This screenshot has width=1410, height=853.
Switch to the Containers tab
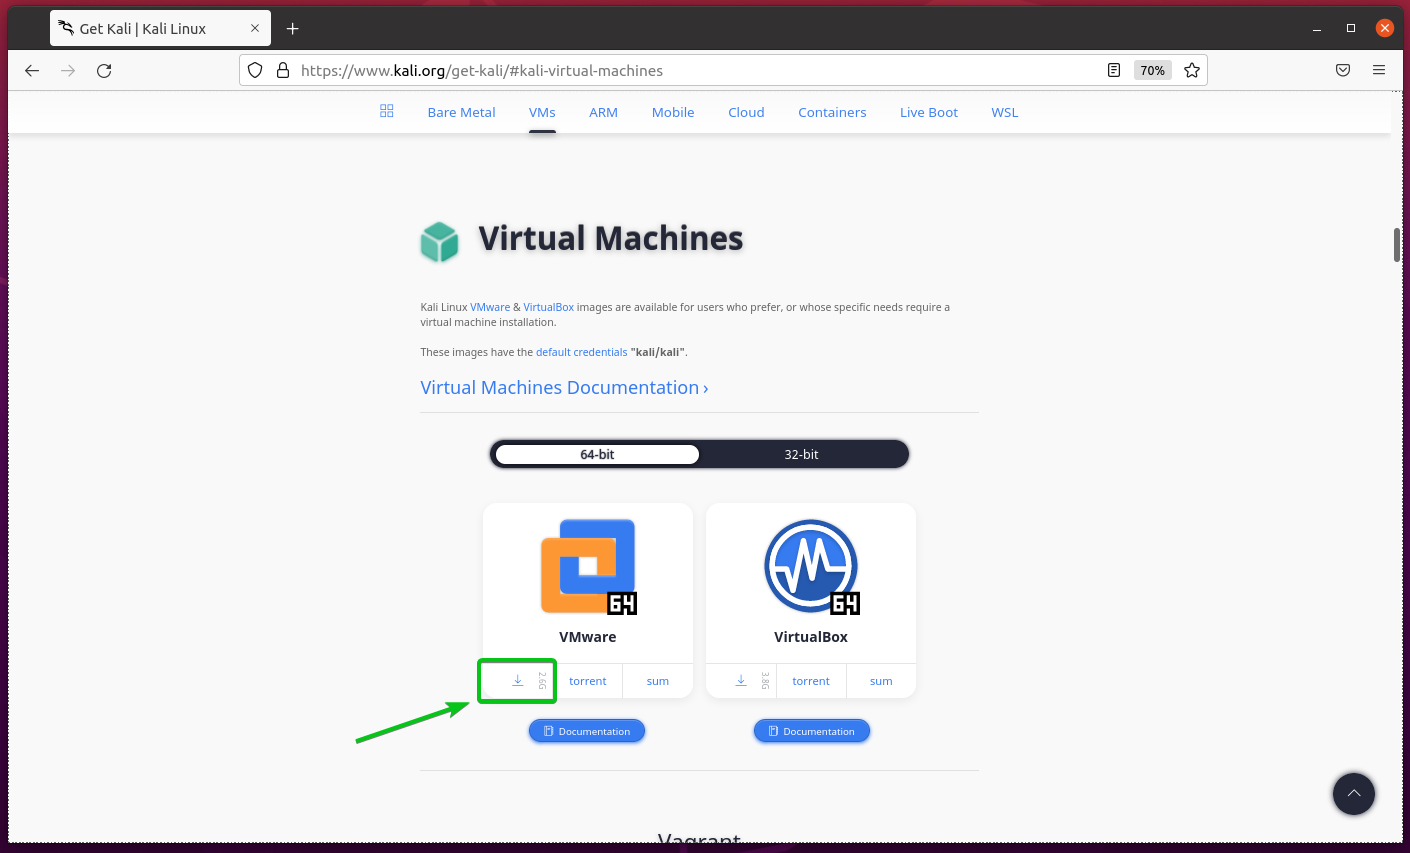[832, 113]
